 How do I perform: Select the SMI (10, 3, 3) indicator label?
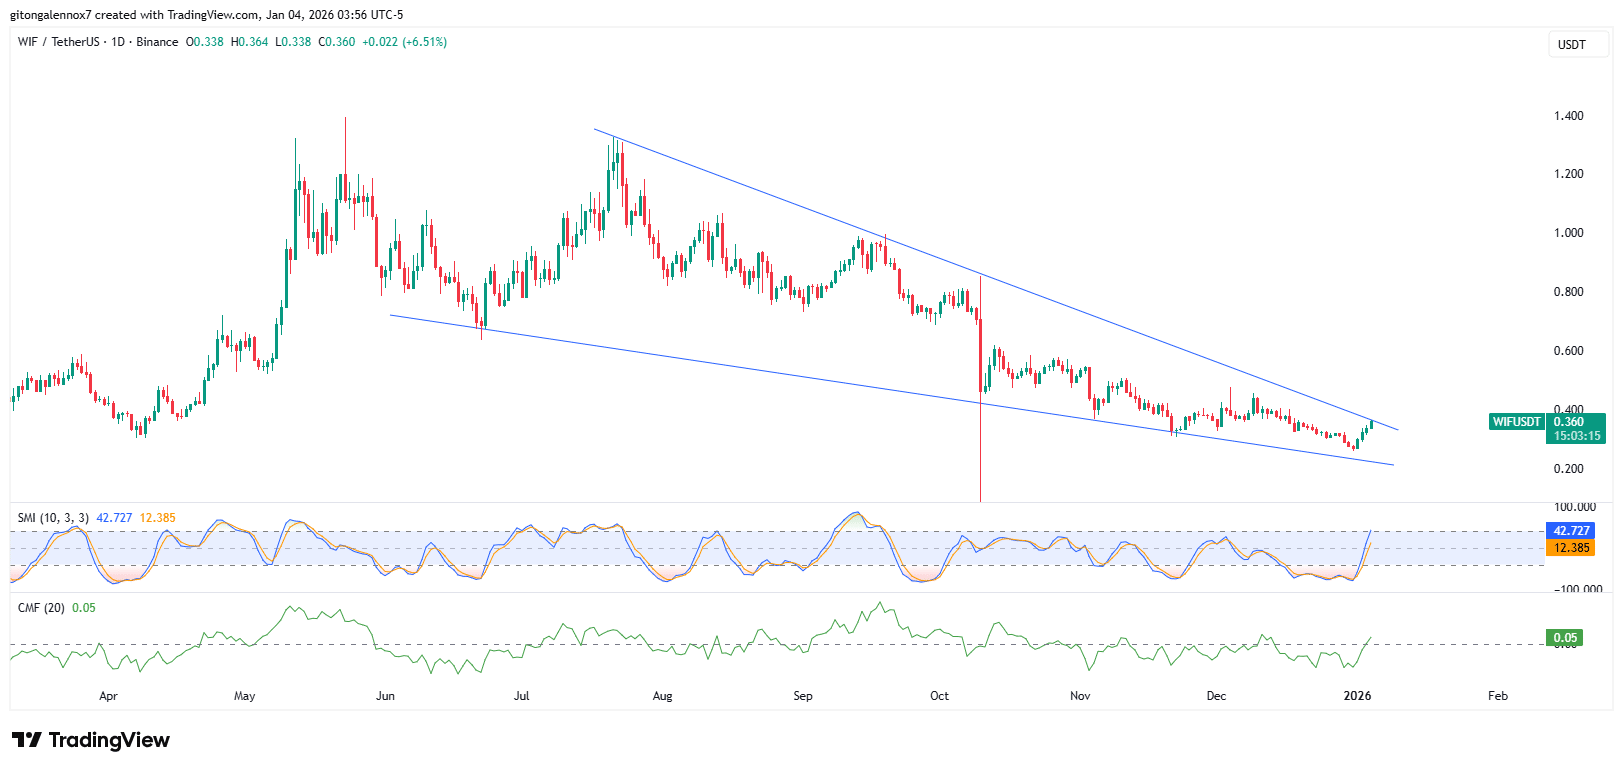point(53,518)
